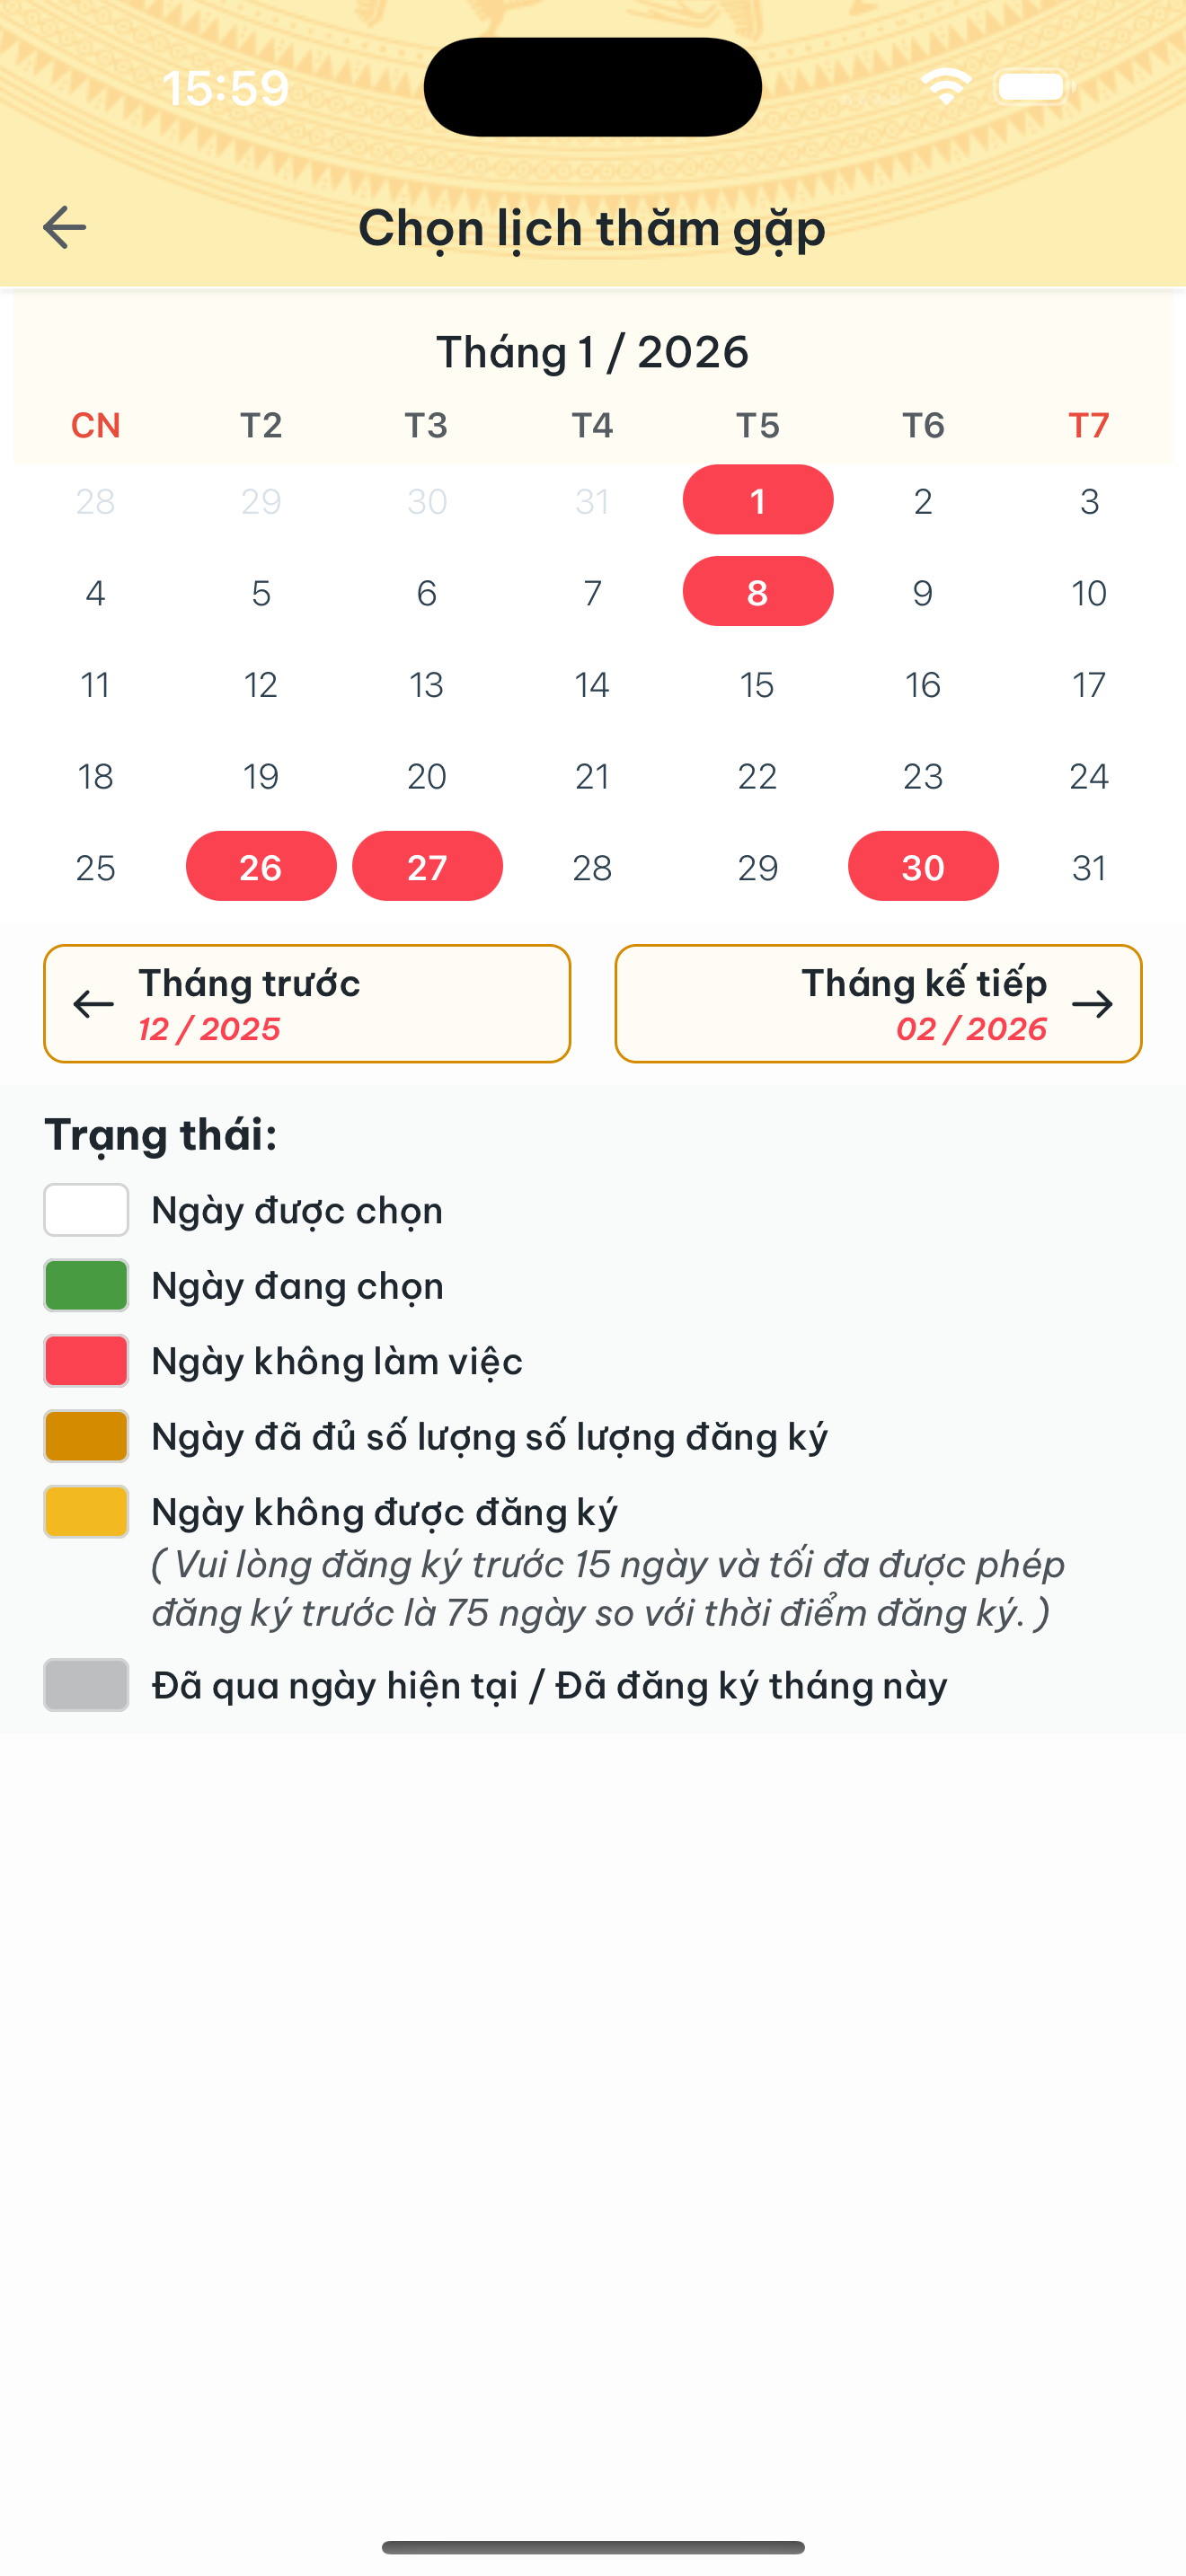Tap the Tháng 1 / 2026 header
This screenshot has height=2576, width=1186.
pos(593,352)
